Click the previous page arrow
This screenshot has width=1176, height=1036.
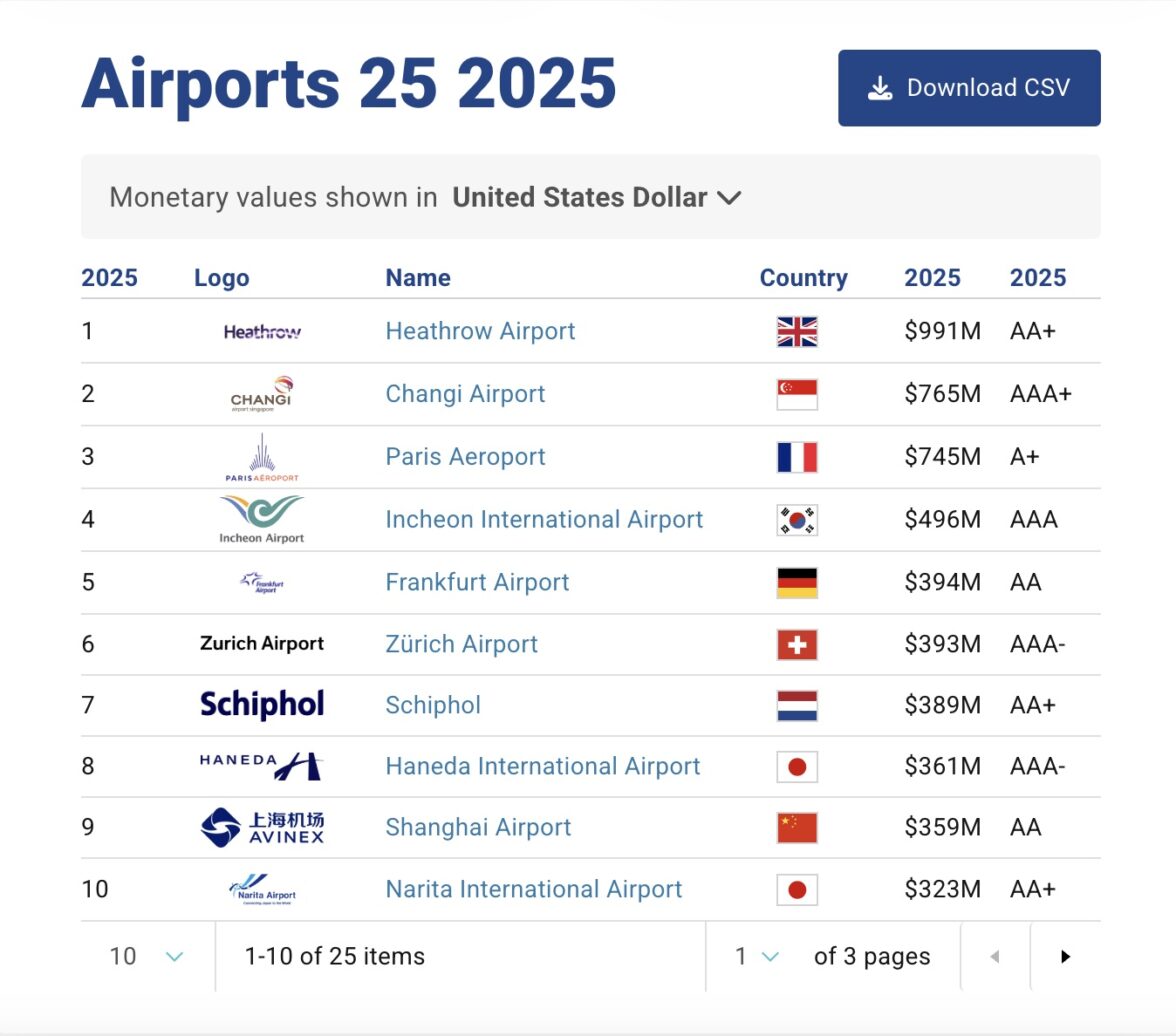[x=994, y=956]
